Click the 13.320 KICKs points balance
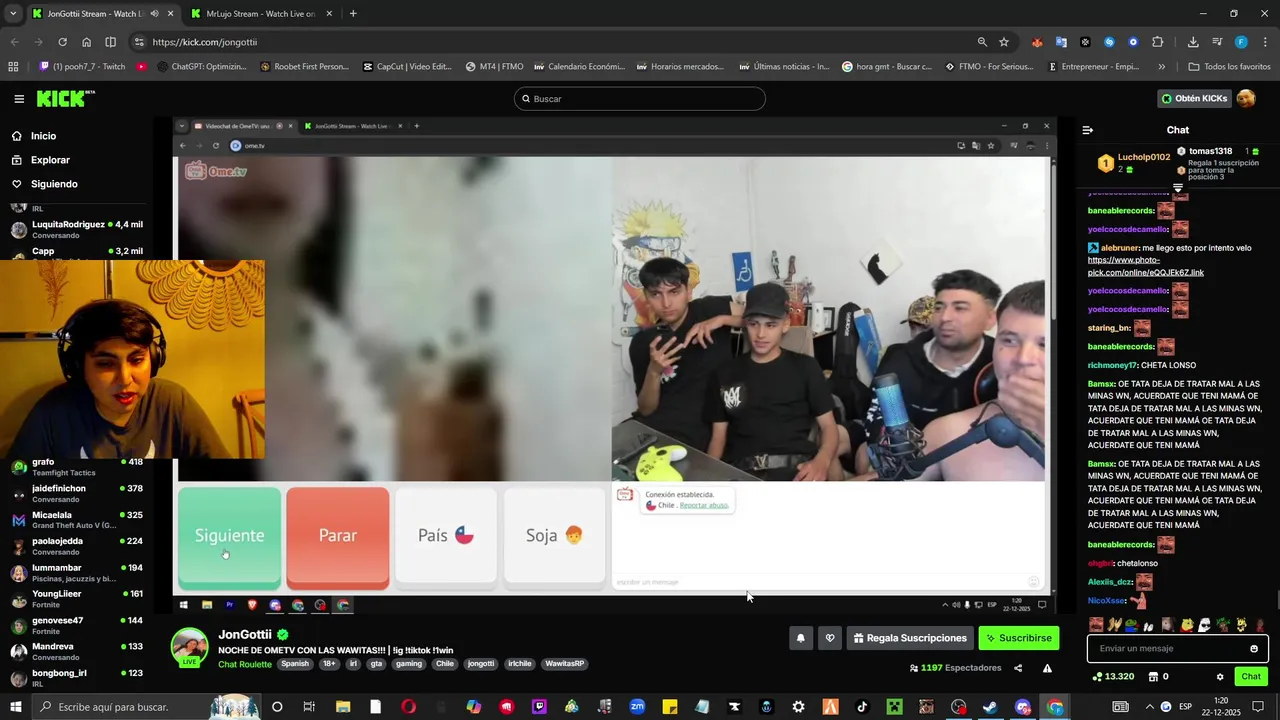 click(x=1114, y=677)
